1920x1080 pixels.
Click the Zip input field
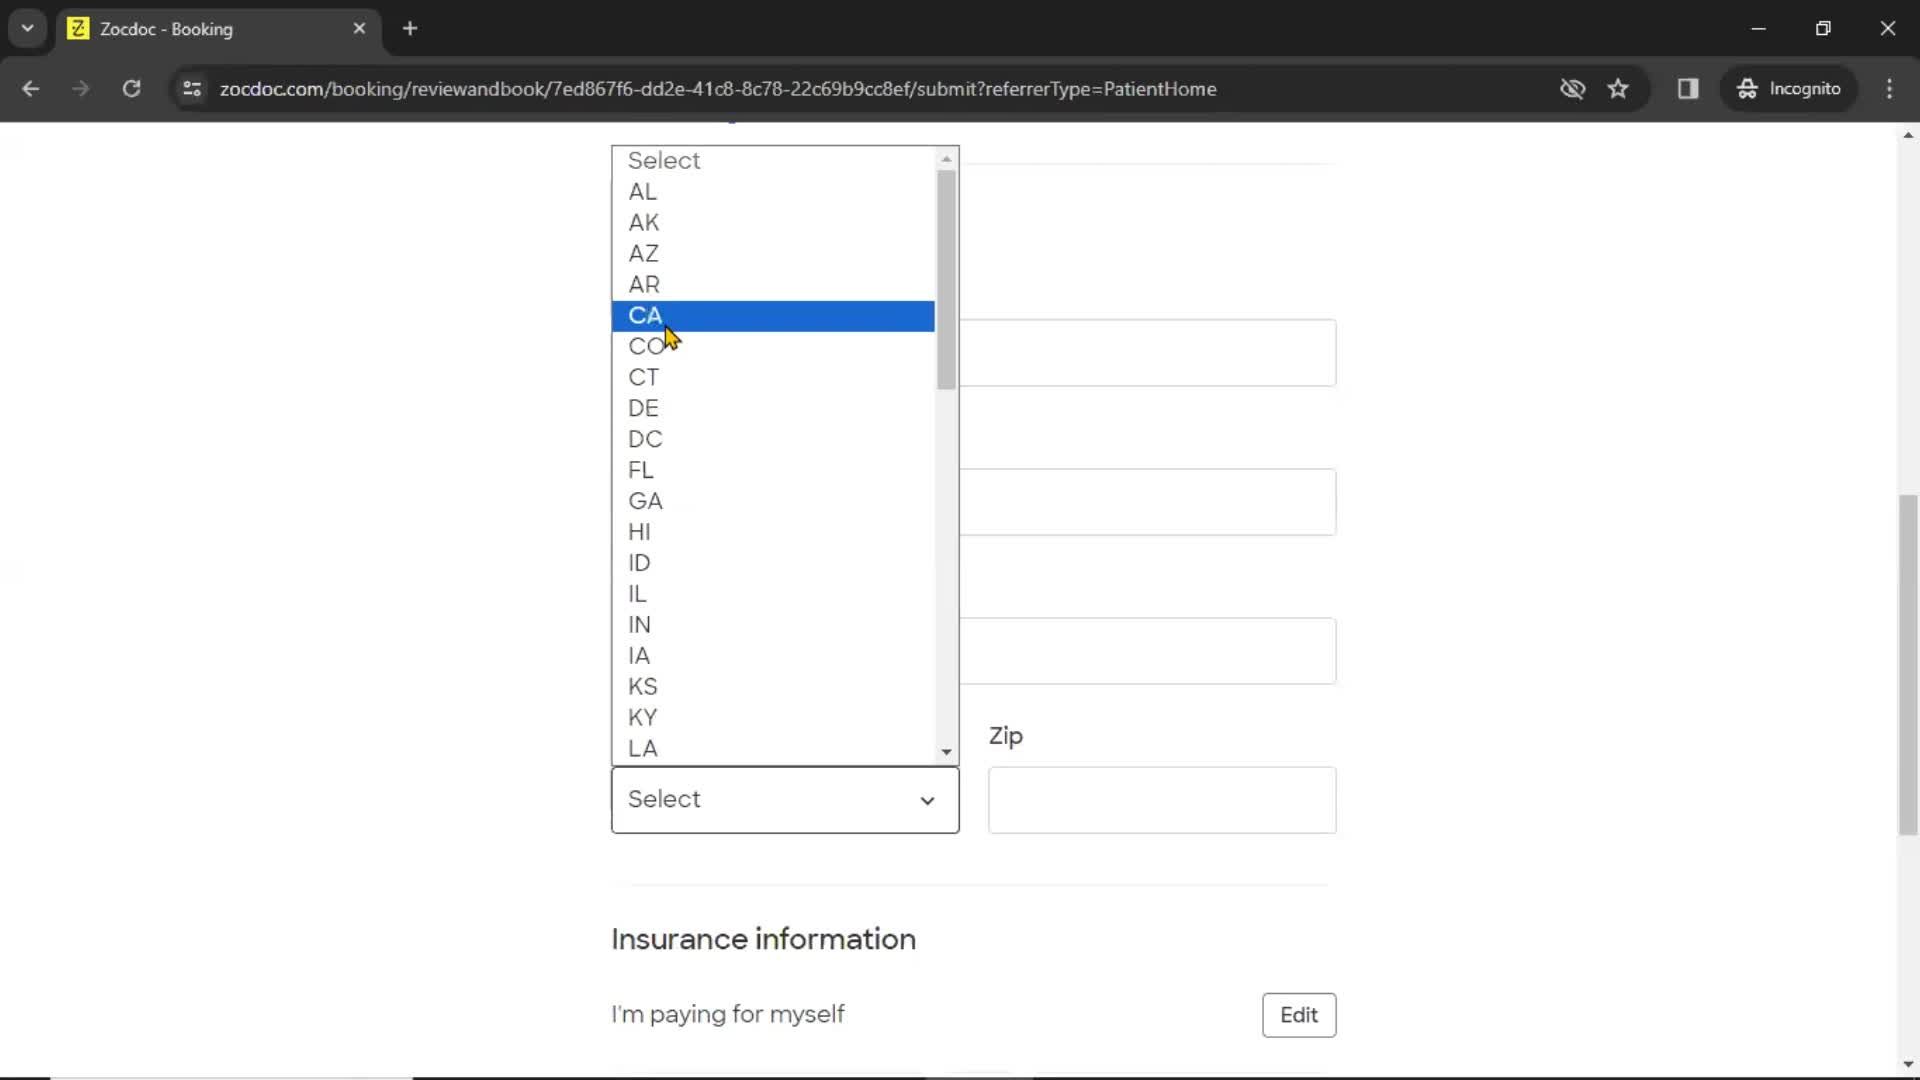(x=1162, y=800)
